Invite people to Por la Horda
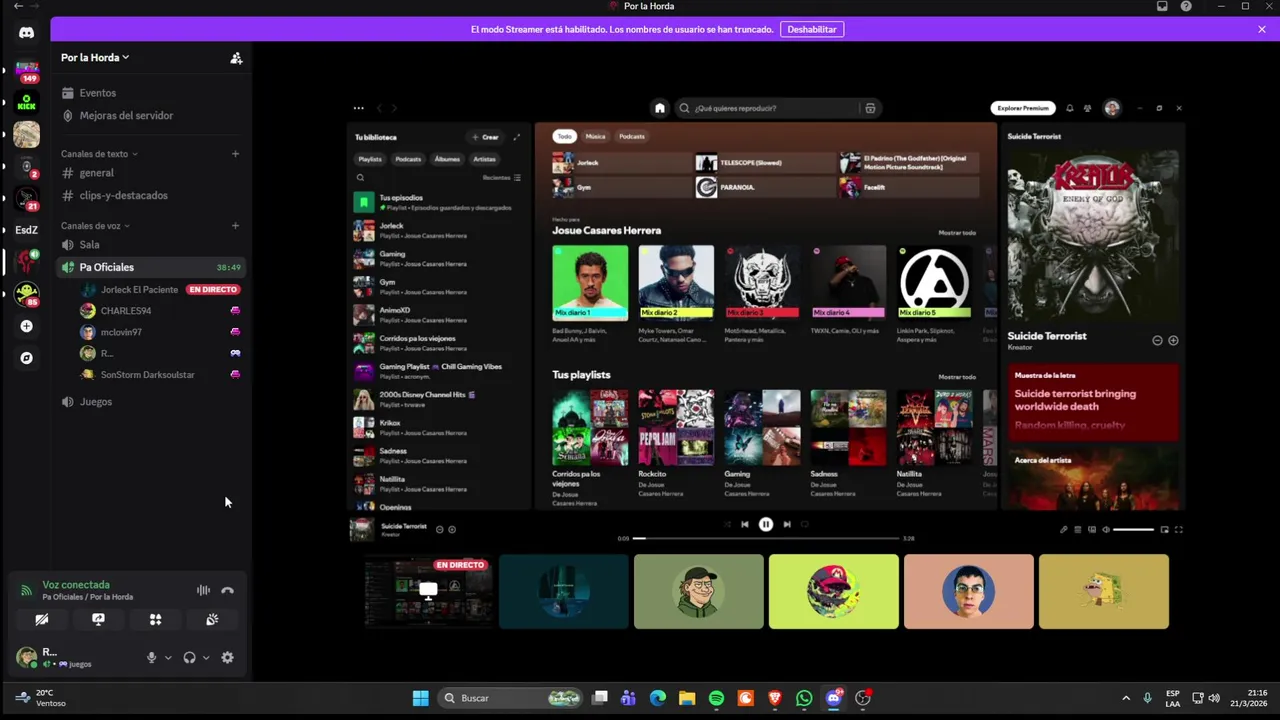The image size is (1280, 720). (236, 58)
